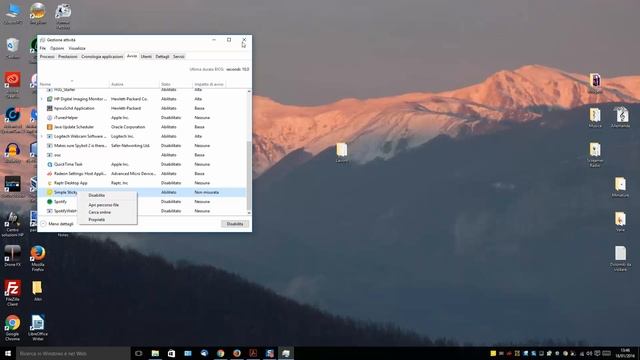Open the Altri folder on desktop
Image resolution: width=640 pixels, height=360 pixels.
[38, 291]
